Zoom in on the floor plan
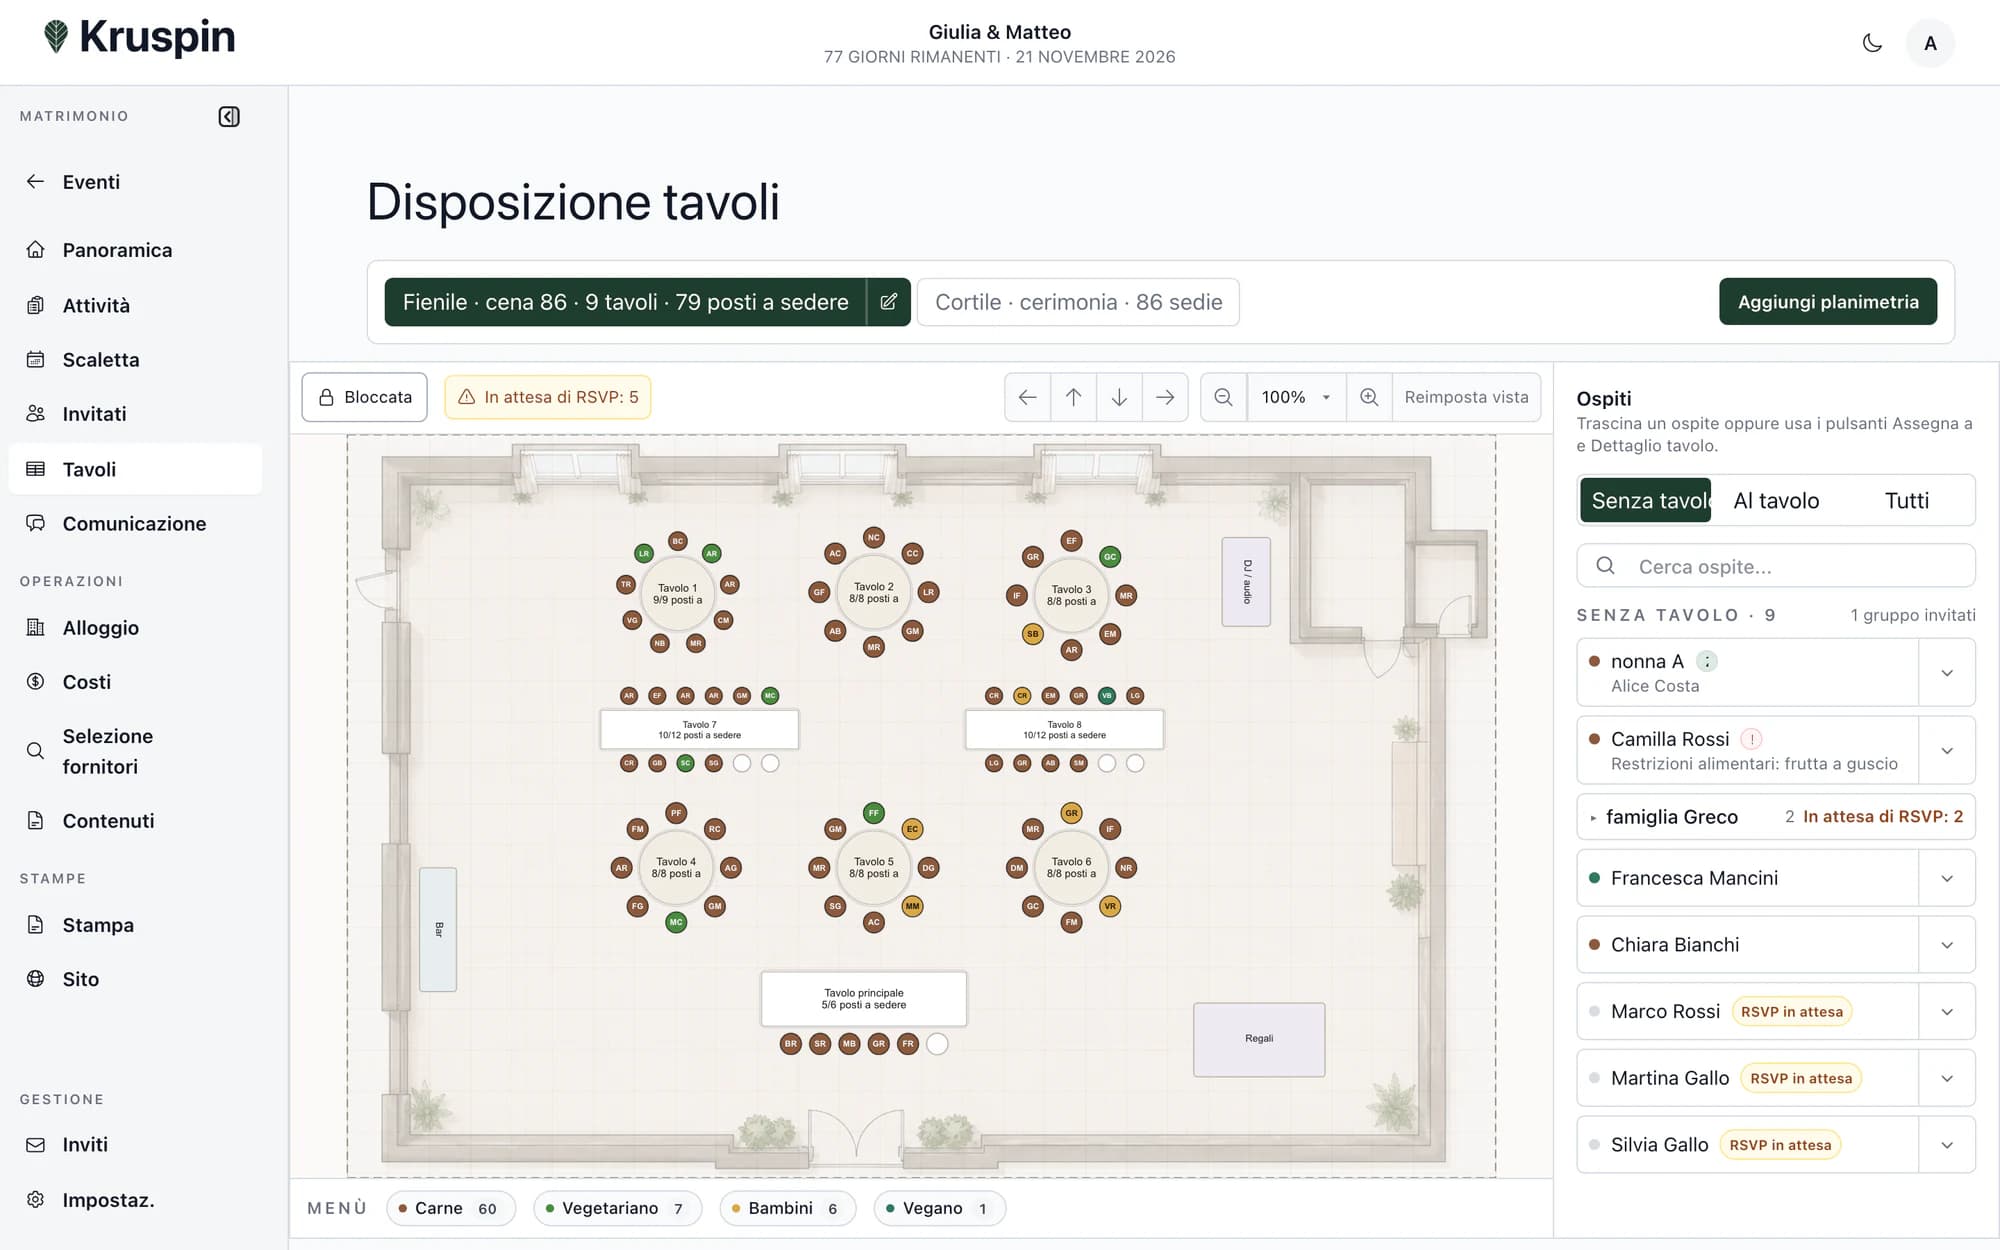2000x1250 pixels. point(1369,397)
